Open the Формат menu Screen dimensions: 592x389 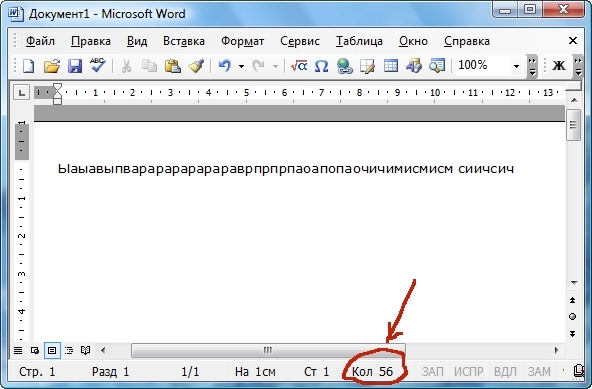point(242,41)
